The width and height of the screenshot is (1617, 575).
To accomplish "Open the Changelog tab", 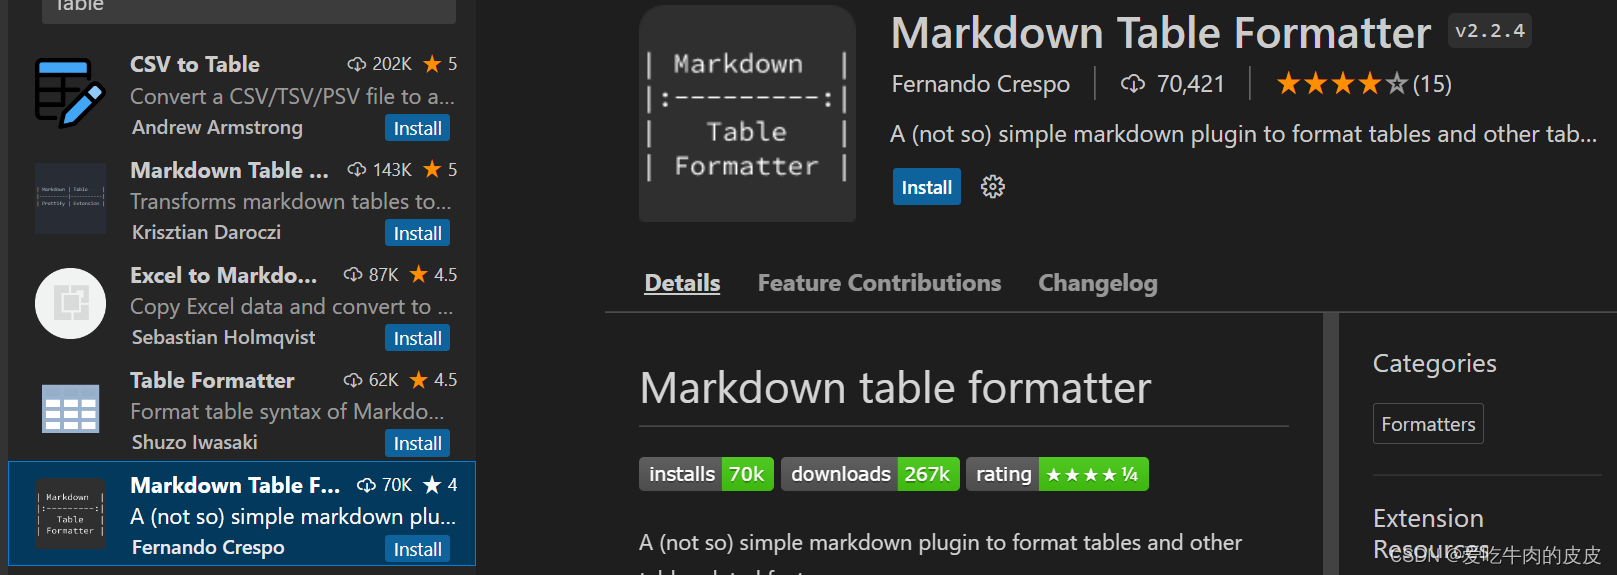I will [1098, 283].
